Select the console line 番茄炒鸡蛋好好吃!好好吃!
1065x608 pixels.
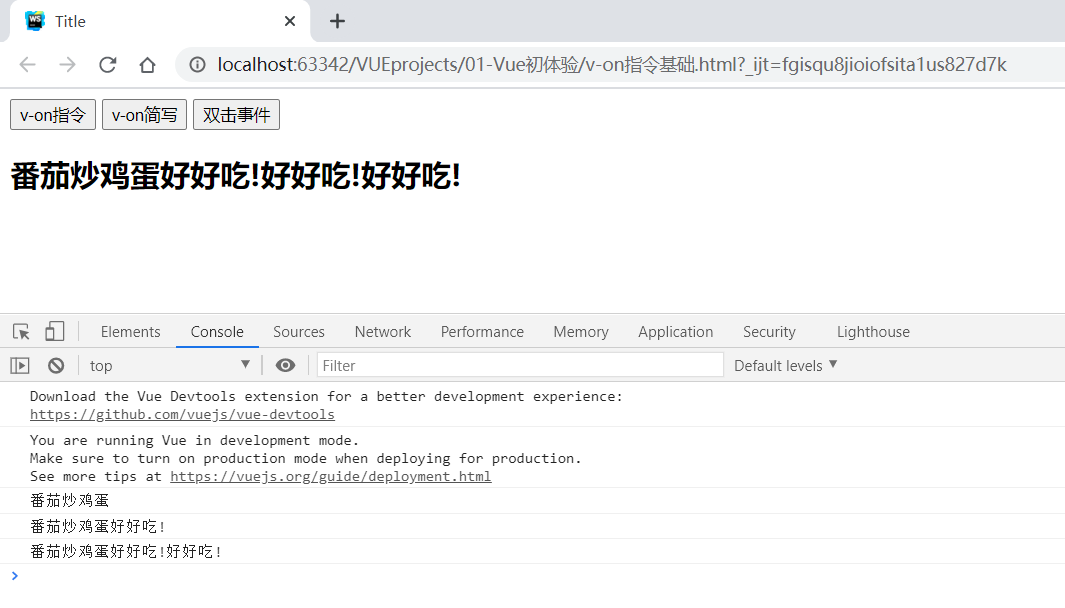coord(126,552)
